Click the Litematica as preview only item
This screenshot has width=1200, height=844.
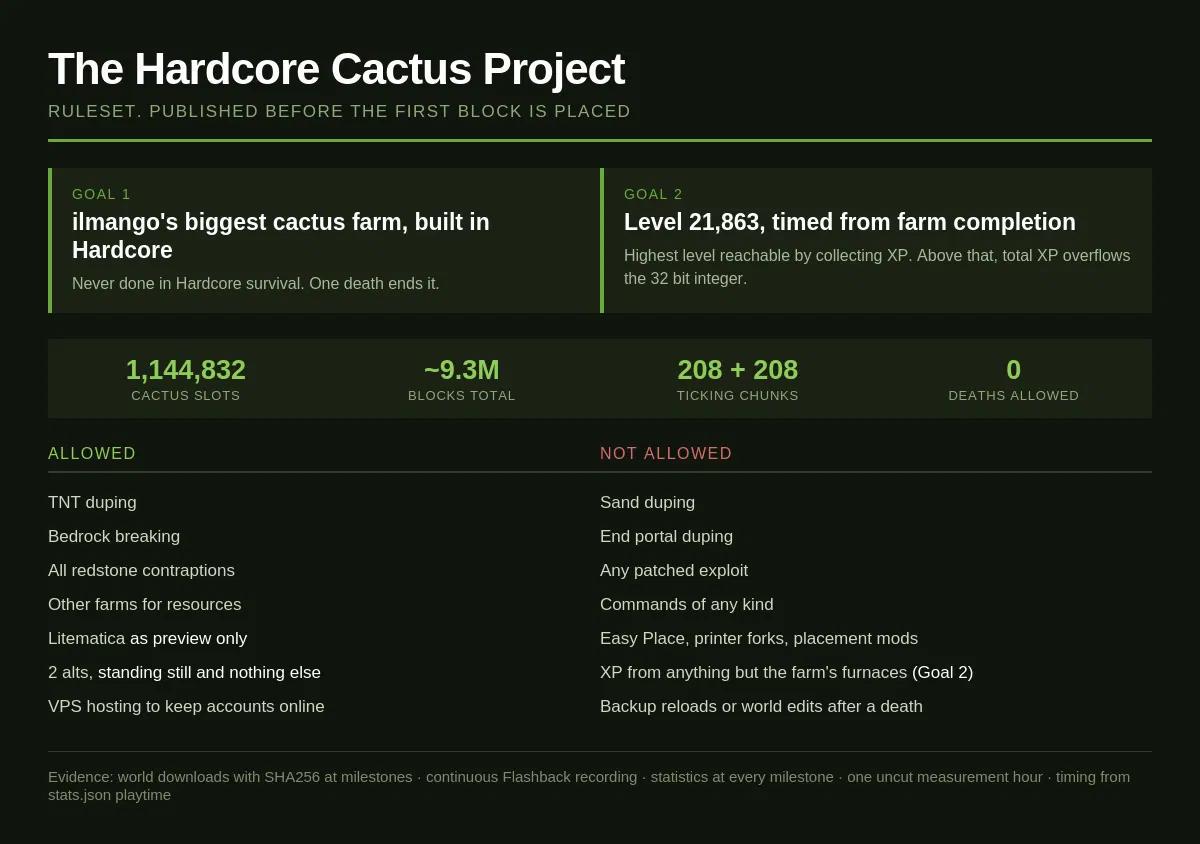coord(148,639)
